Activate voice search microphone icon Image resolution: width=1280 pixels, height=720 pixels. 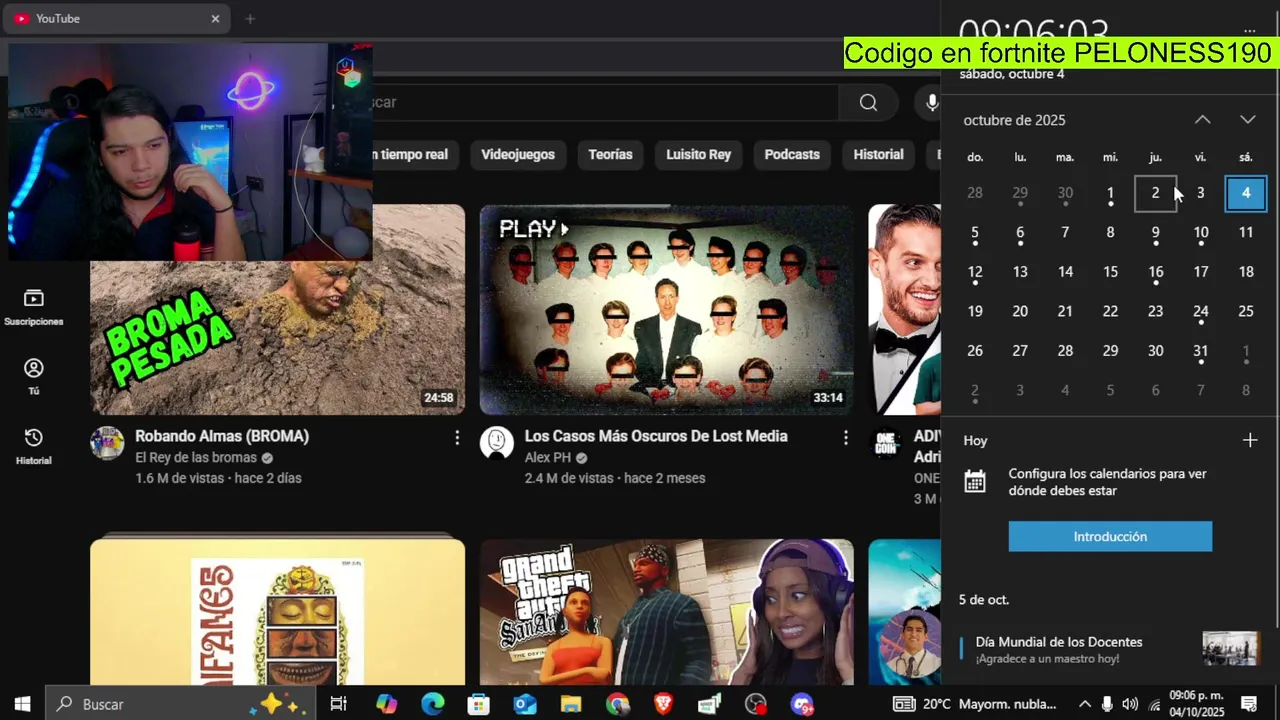point(930,102)
